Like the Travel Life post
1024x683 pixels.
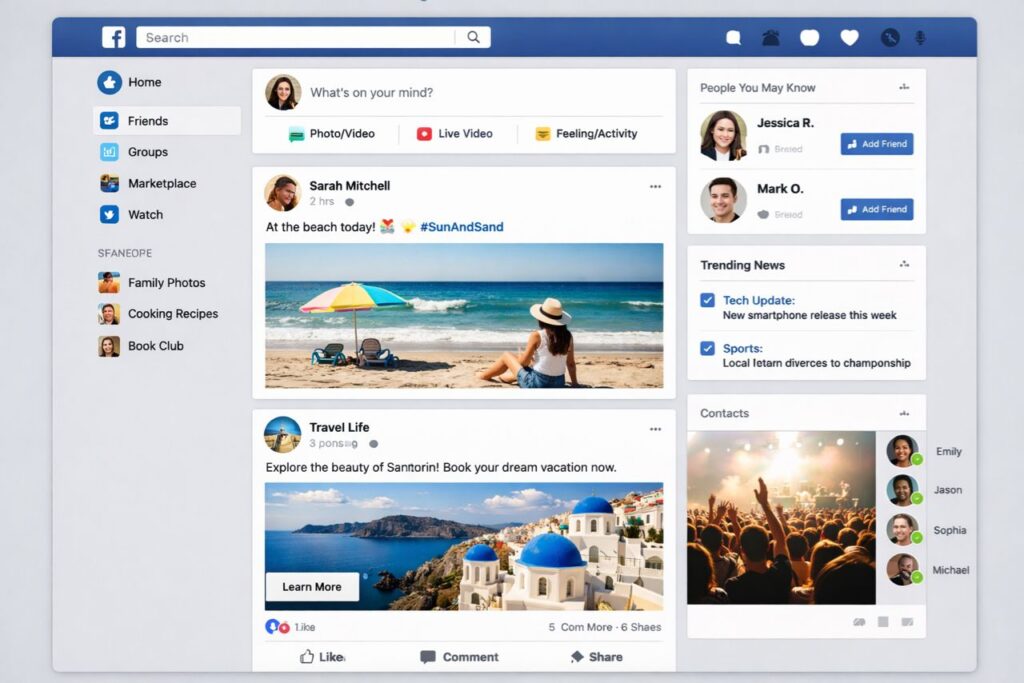pyautogui.click(x=322, y=657)
